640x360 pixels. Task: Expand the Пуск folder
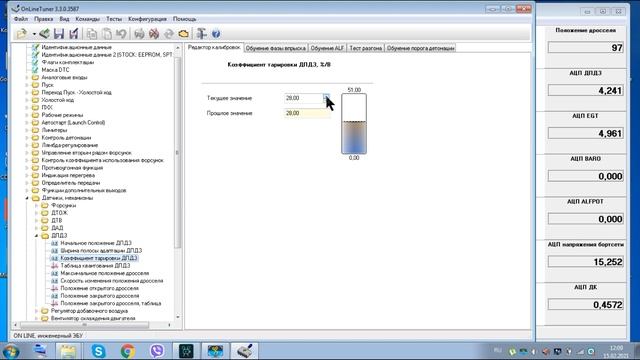27,85
